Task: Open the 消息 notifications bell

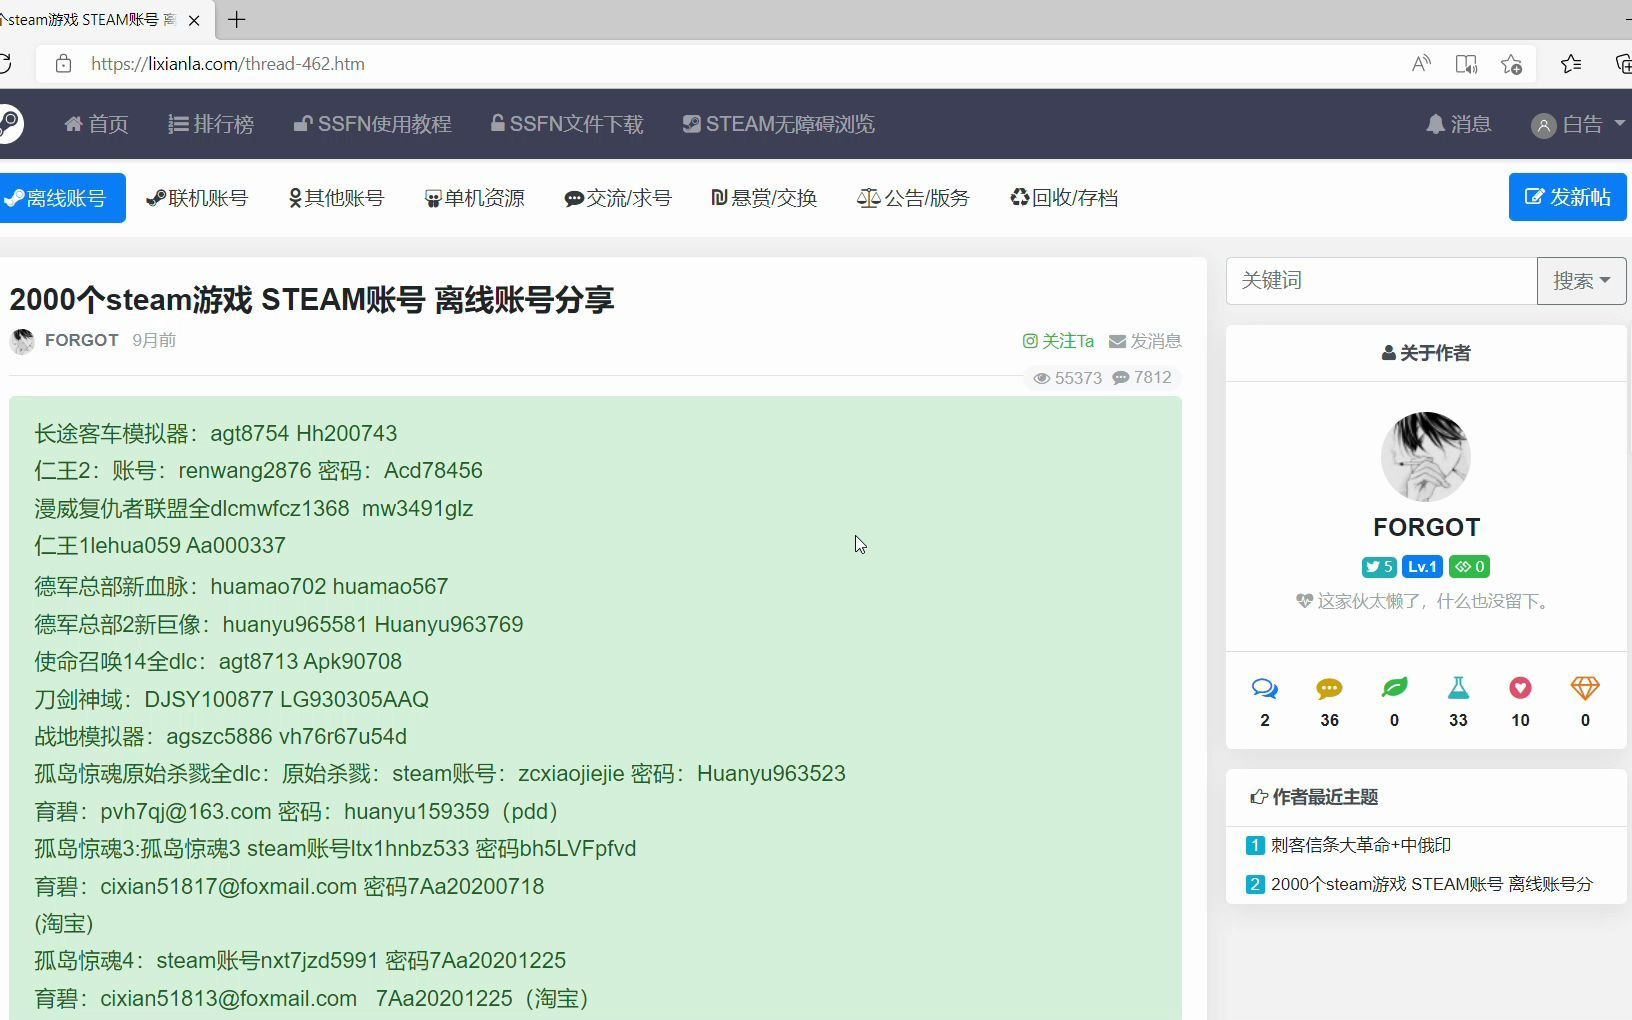Action: click(x=1458, y=124)
